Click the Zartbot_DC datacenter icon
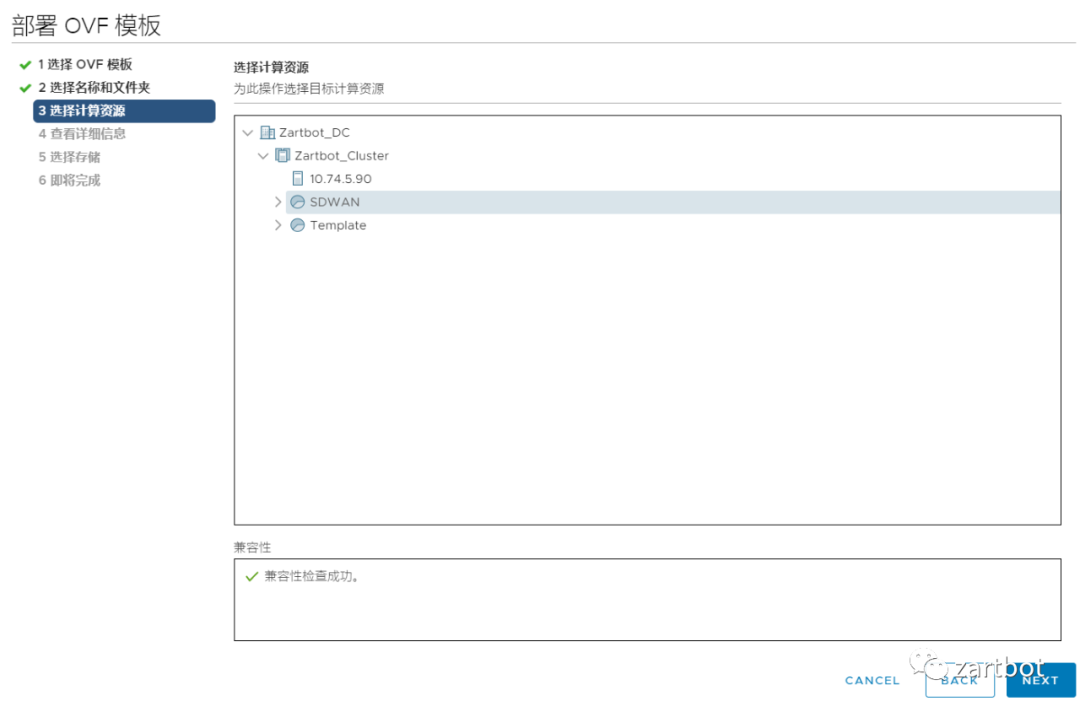 coord(267,132)
